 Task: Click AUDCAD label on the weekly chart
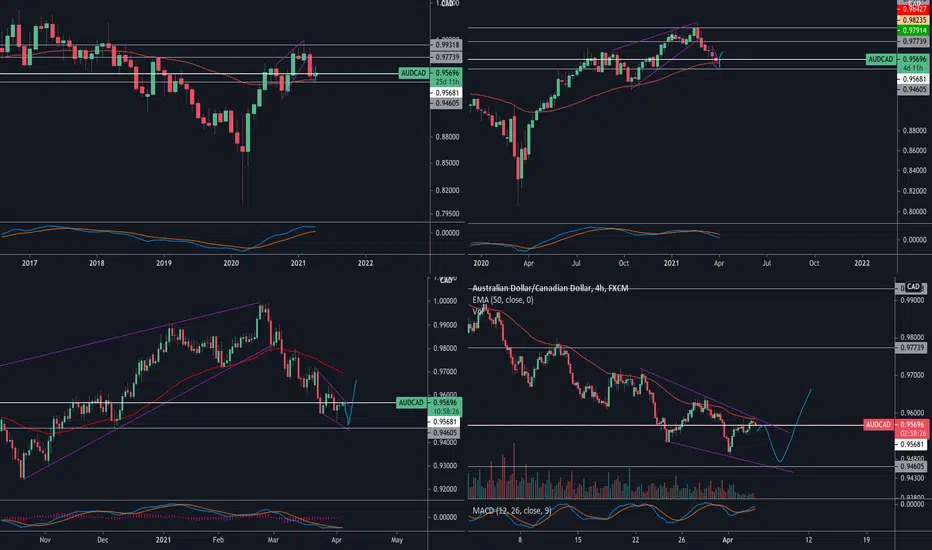[x=881, y=59]
